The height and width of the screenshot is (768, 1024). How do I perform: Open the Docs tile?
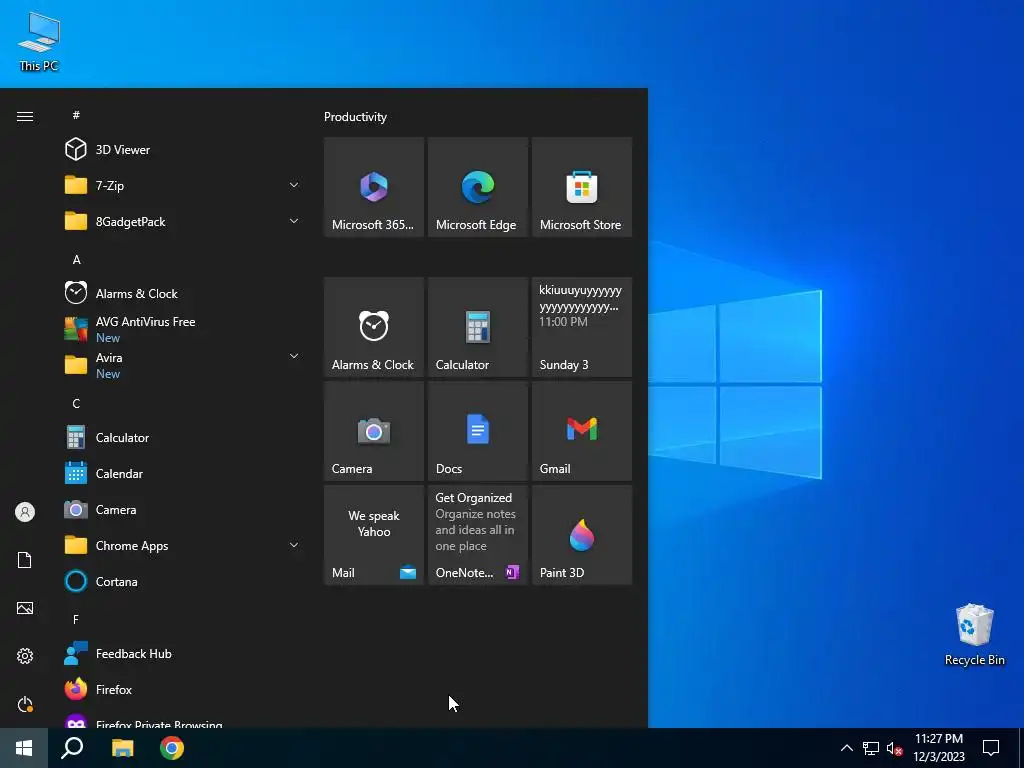point(477,431)
